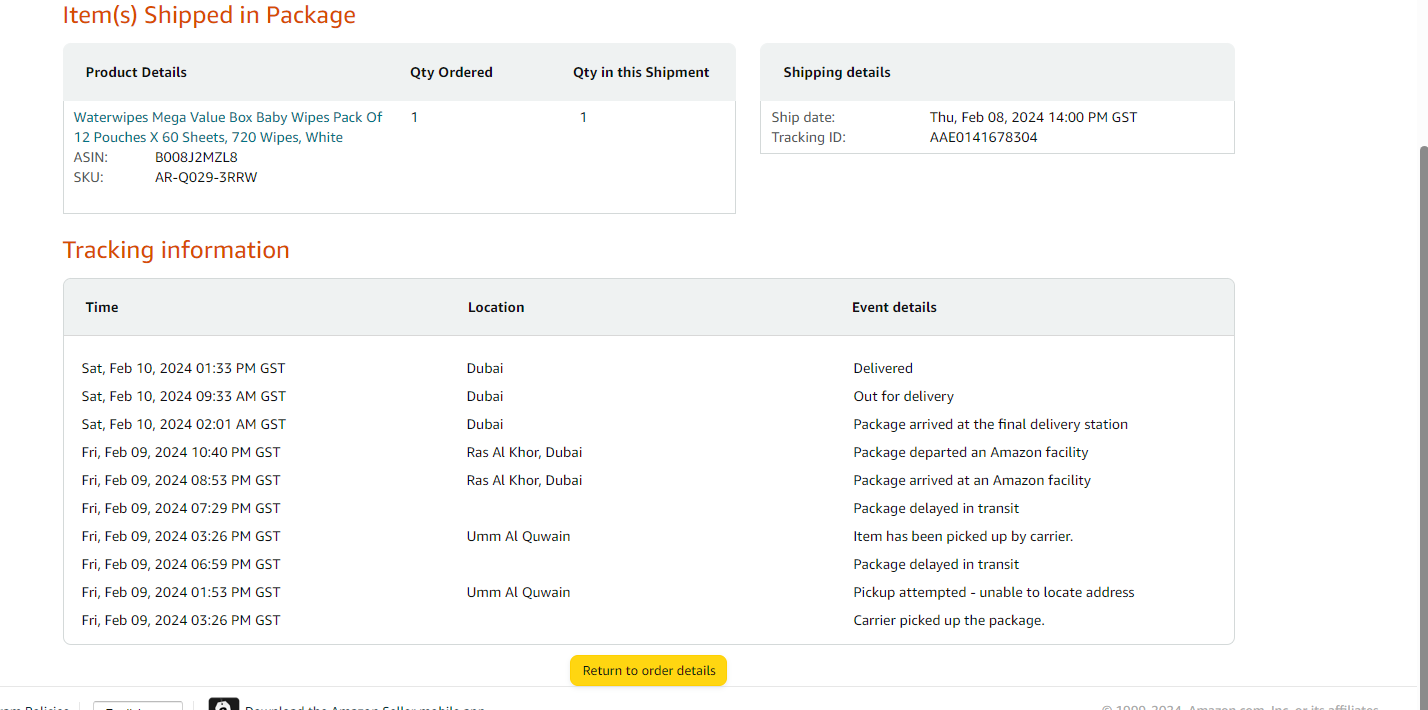
Task: Click the 'Shipping details' panel header
Action: coord(837,72)
